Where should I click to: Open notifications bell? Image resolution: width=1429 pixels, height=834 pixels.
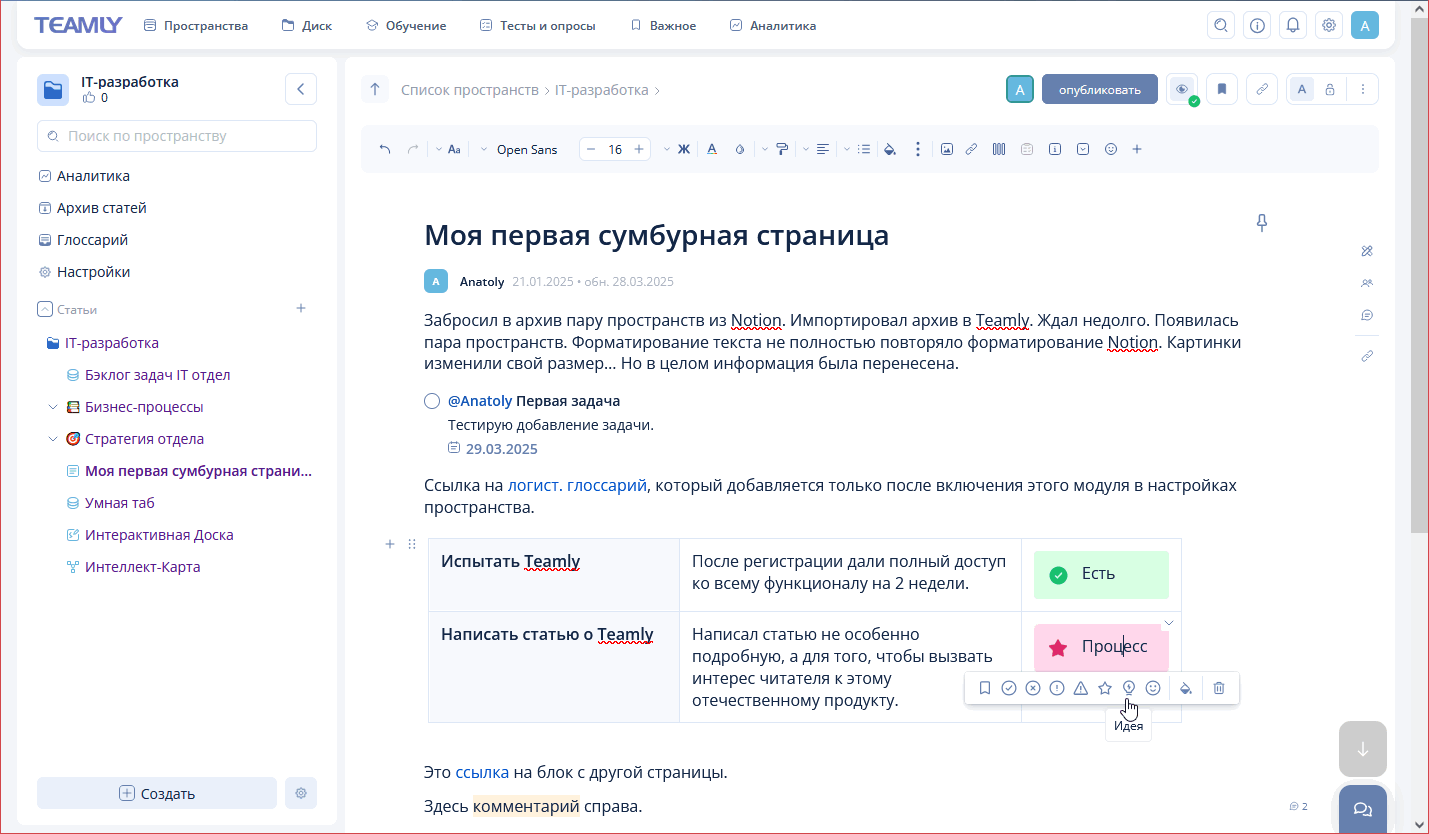1293,25
